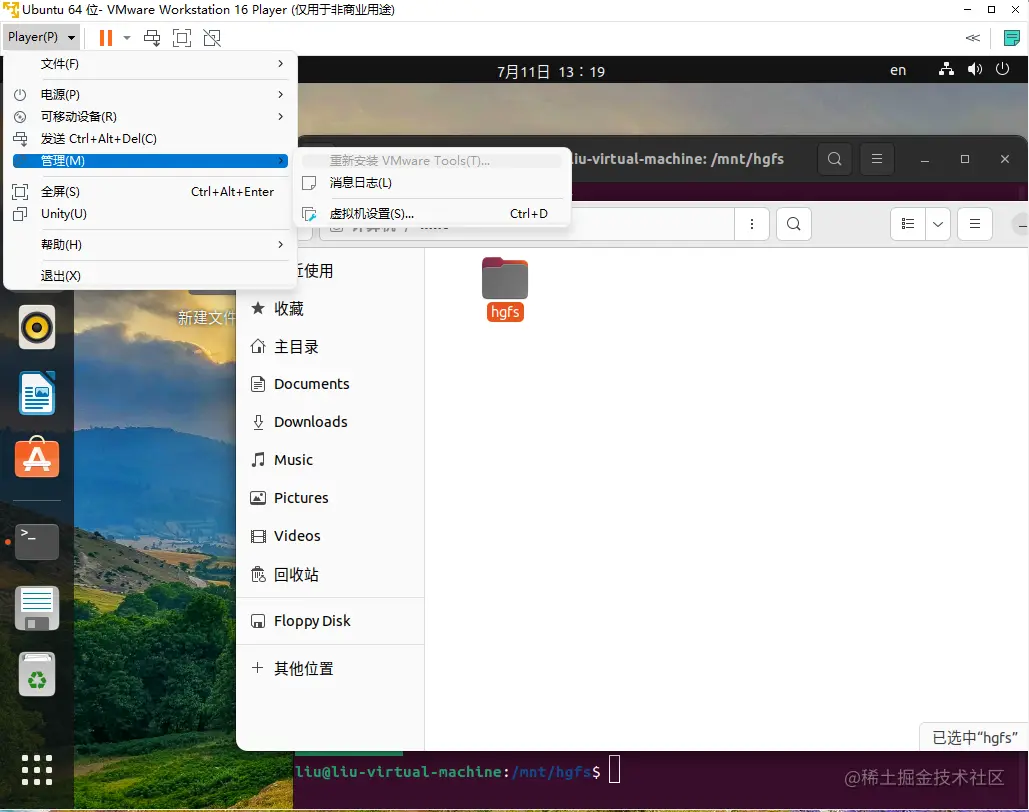
Task: Open the Trash icon in the dock
Action: [37, 674]
